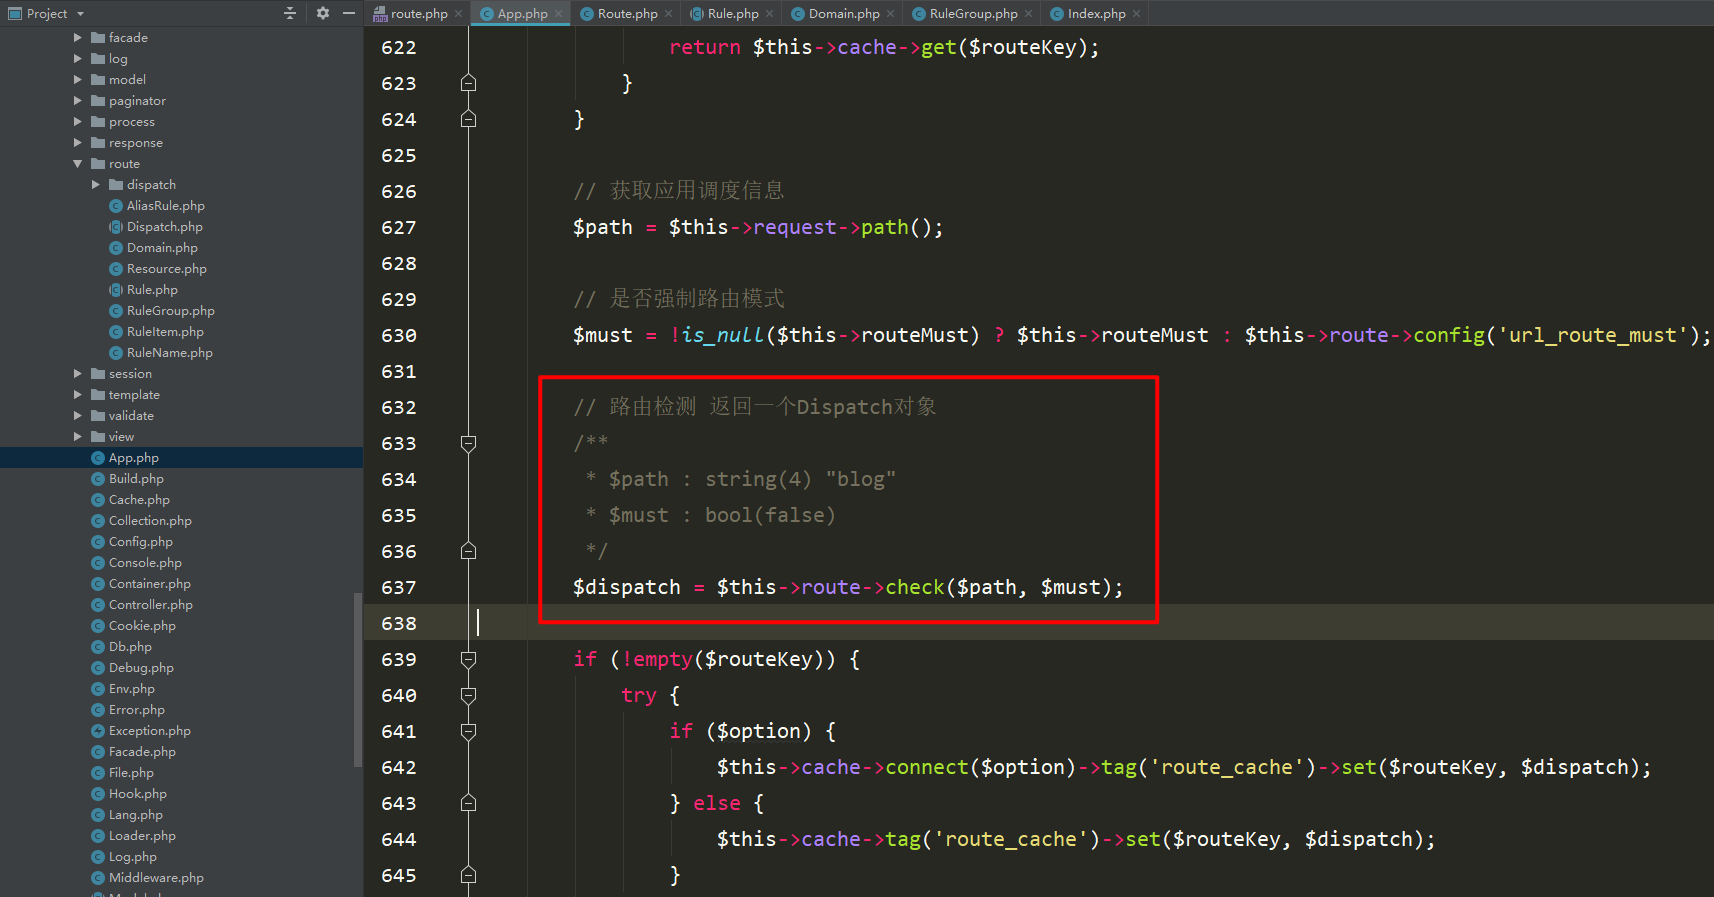Expand the process folder
The image size is (1714, 897).
pyautogui.click(x=78, y=121)
